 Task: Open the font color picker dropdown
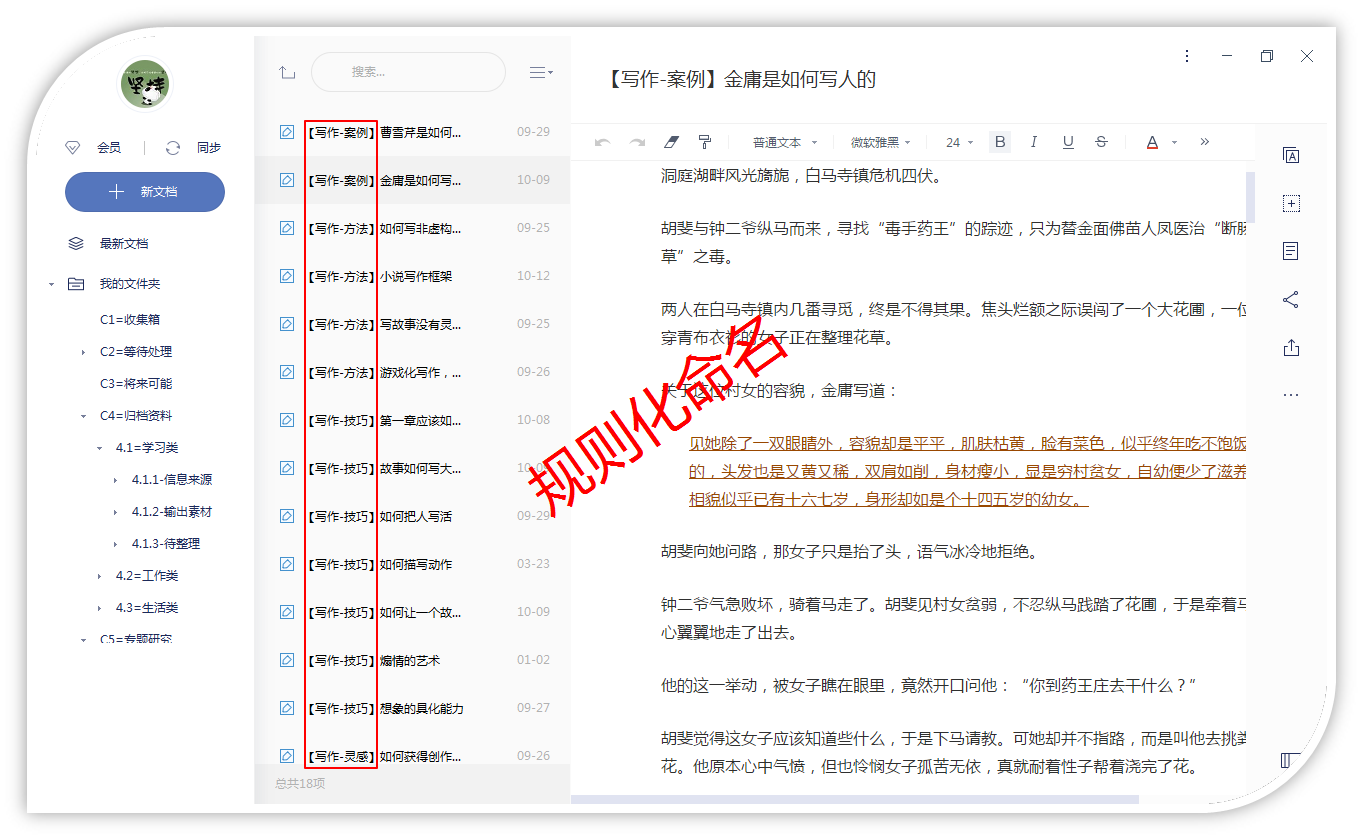[1174, 142]
